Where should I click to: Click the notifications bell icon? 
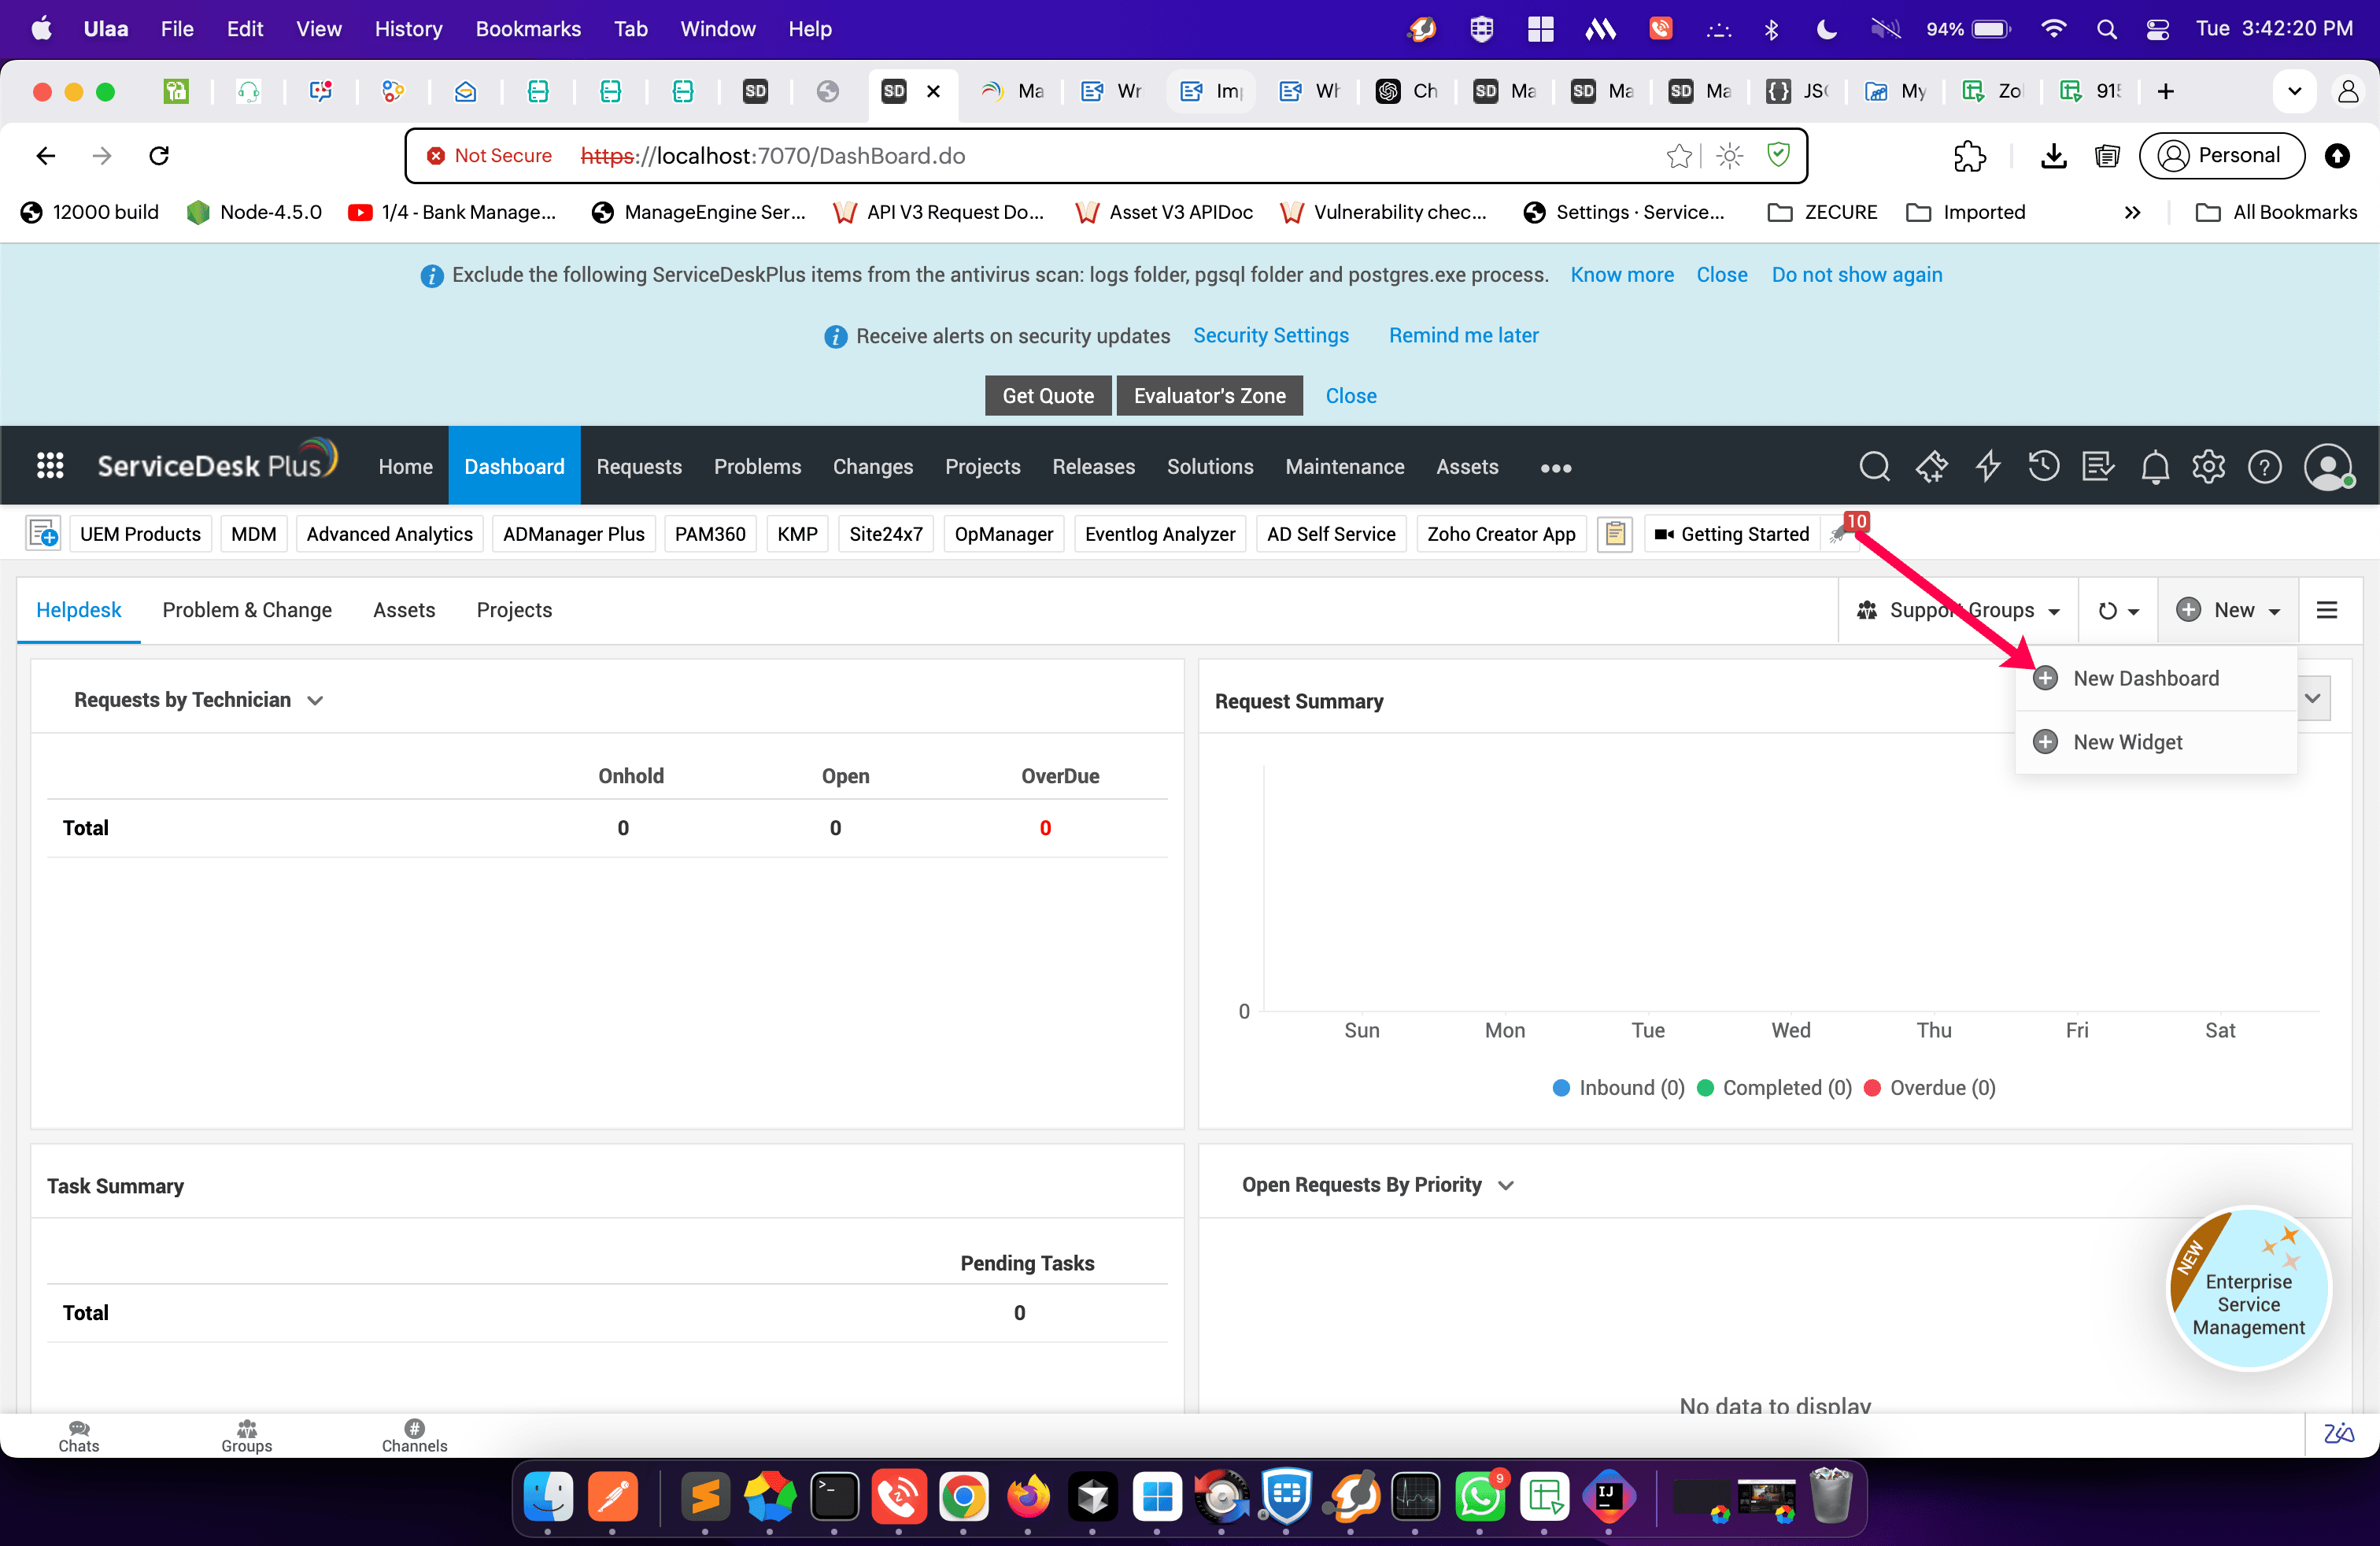2154,467
